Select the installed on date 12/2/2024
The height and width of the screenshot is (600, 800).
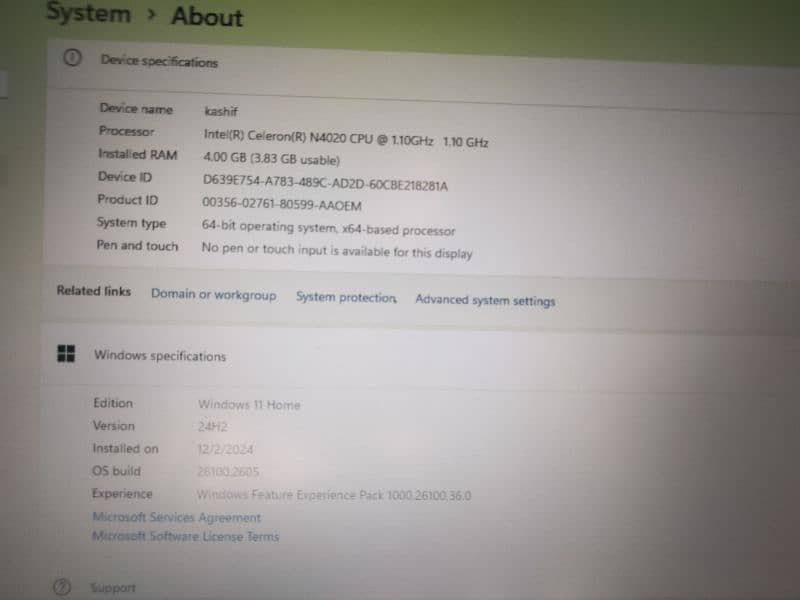pos(225,449)
